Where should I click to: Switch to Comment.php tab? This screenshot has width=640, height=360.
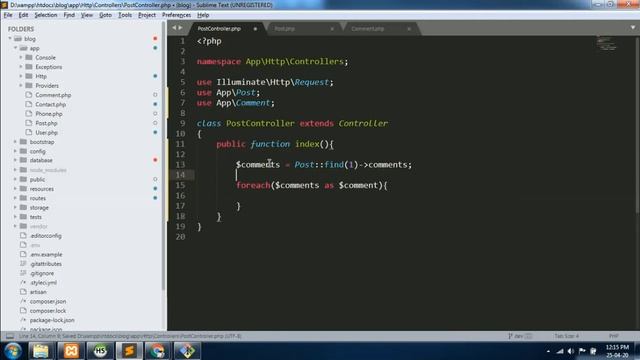(367, 29)
